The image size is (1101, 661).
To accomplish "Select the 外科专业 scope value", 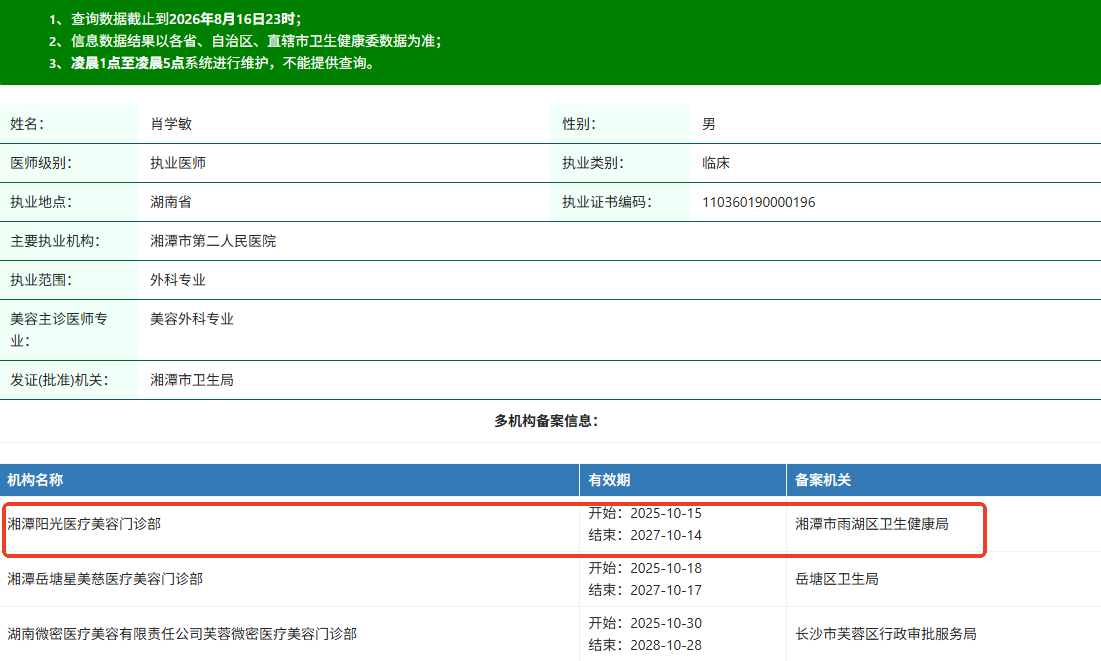I will (178, 280).
